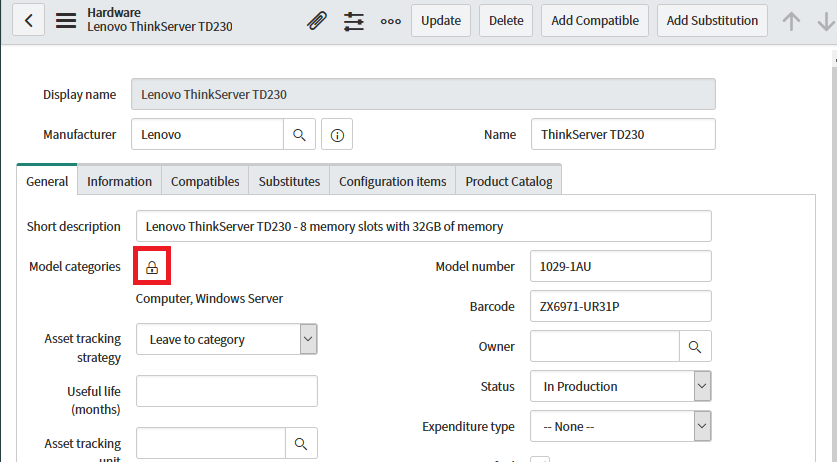Go to previous record with up arrow

(x=791, y=21)
